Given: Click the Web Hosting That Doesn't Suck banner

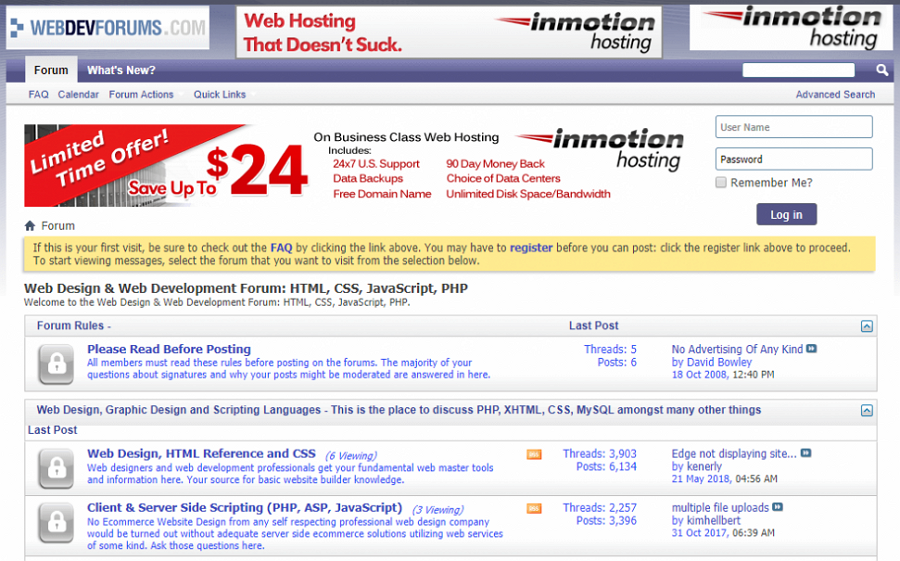Looking at the screenshot, I should tap(449, 32).
